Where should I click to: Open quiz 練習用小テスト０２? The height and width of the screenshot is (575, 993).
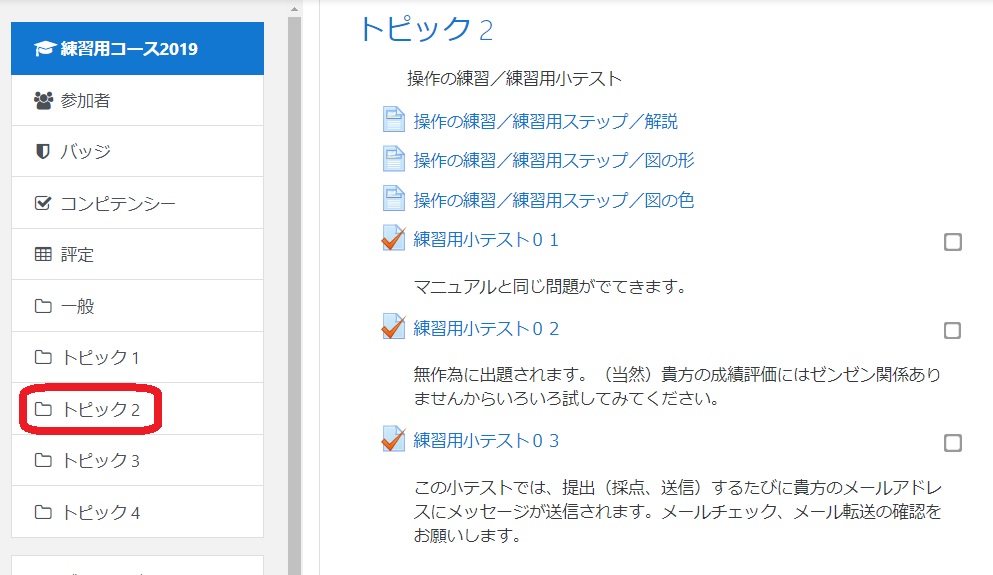pos(486,328)
